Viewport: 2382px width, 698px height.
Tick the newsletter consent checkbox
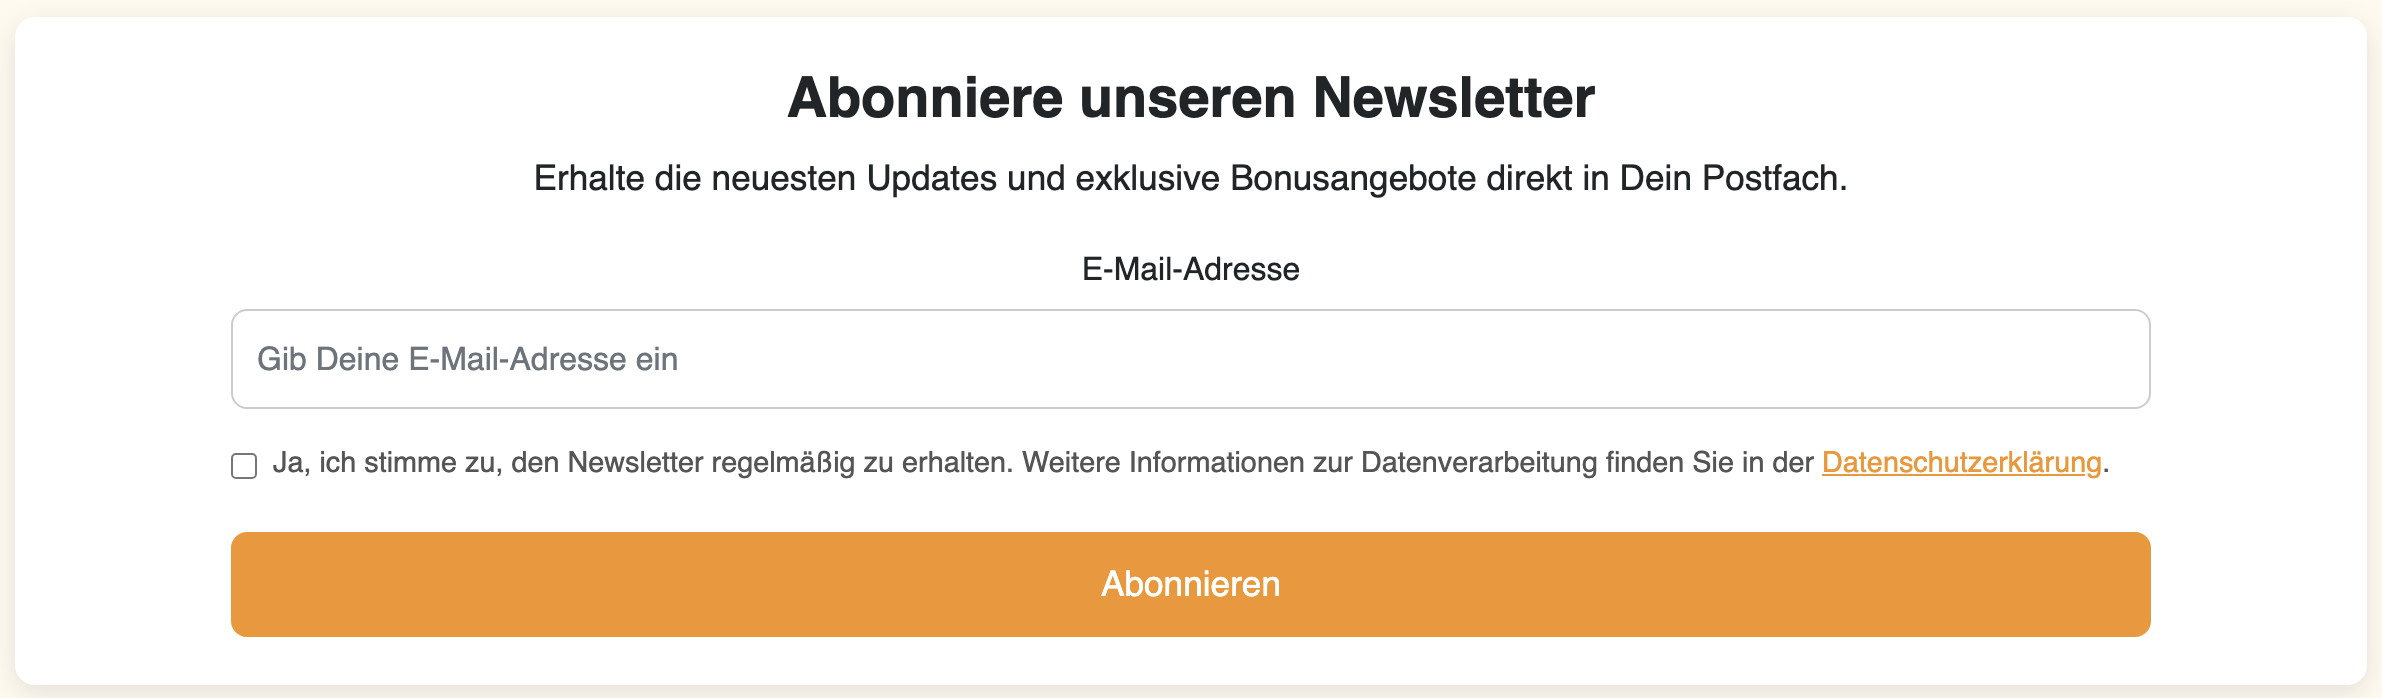pos(244,466)
